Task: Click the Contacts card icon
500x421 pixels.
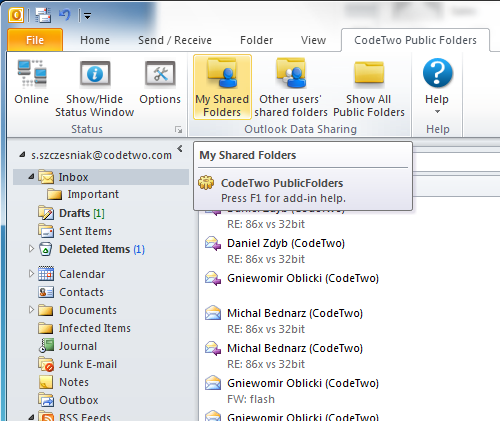Action: 46,292
